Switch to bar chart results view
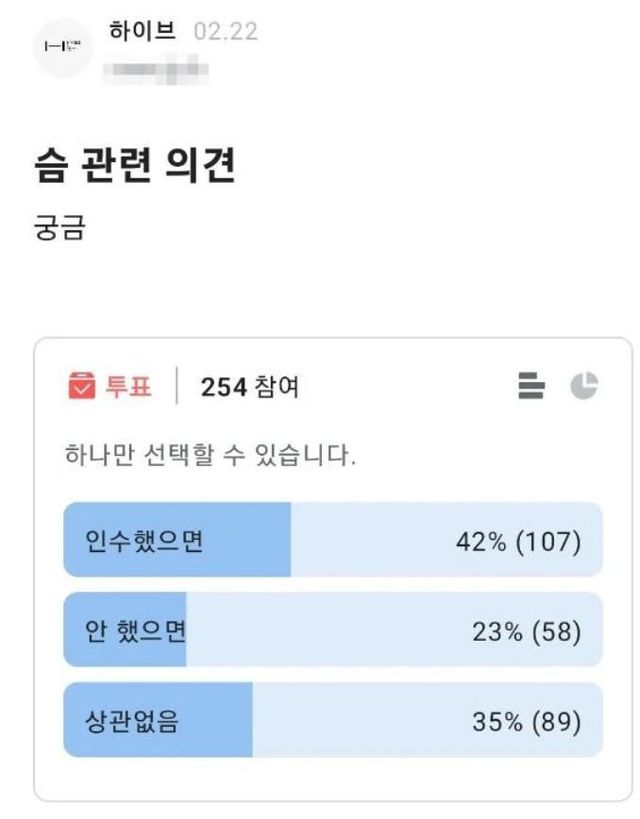Image resolution: width=640 pixels, height=819 pixels. [532, 386]
